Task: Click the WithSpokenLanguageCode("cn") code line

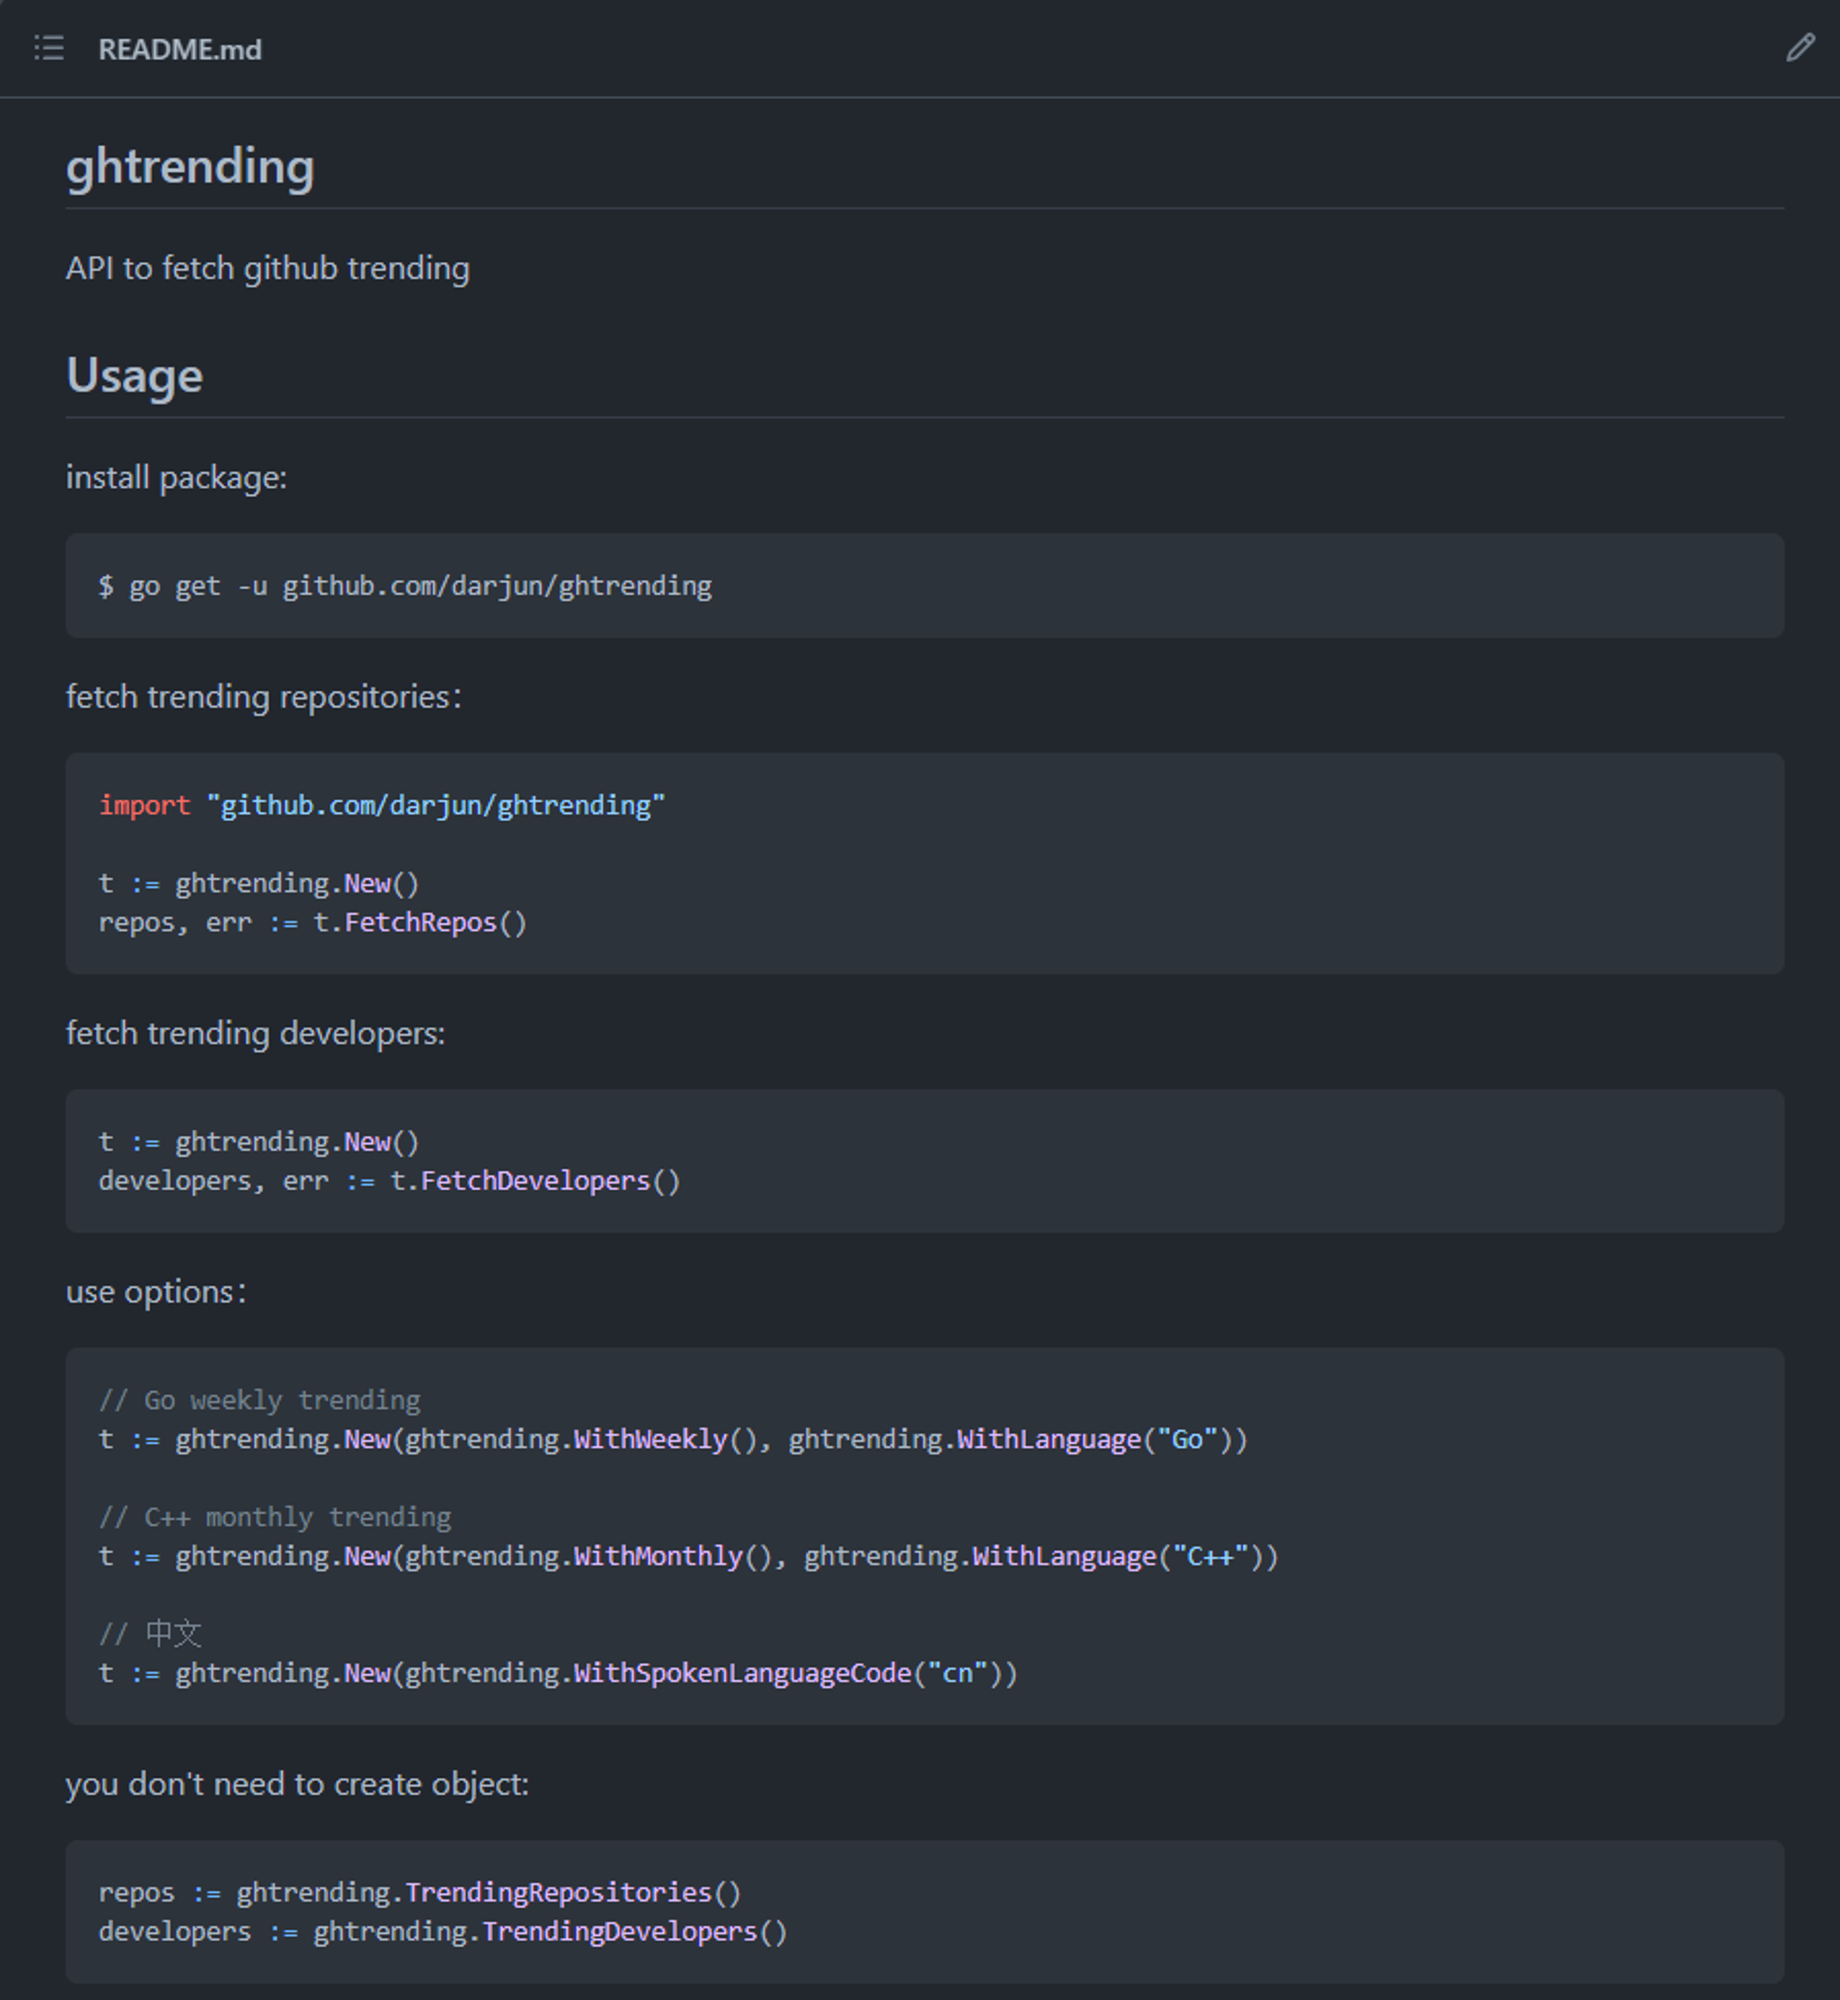Action: click(x=558, y=1673)
